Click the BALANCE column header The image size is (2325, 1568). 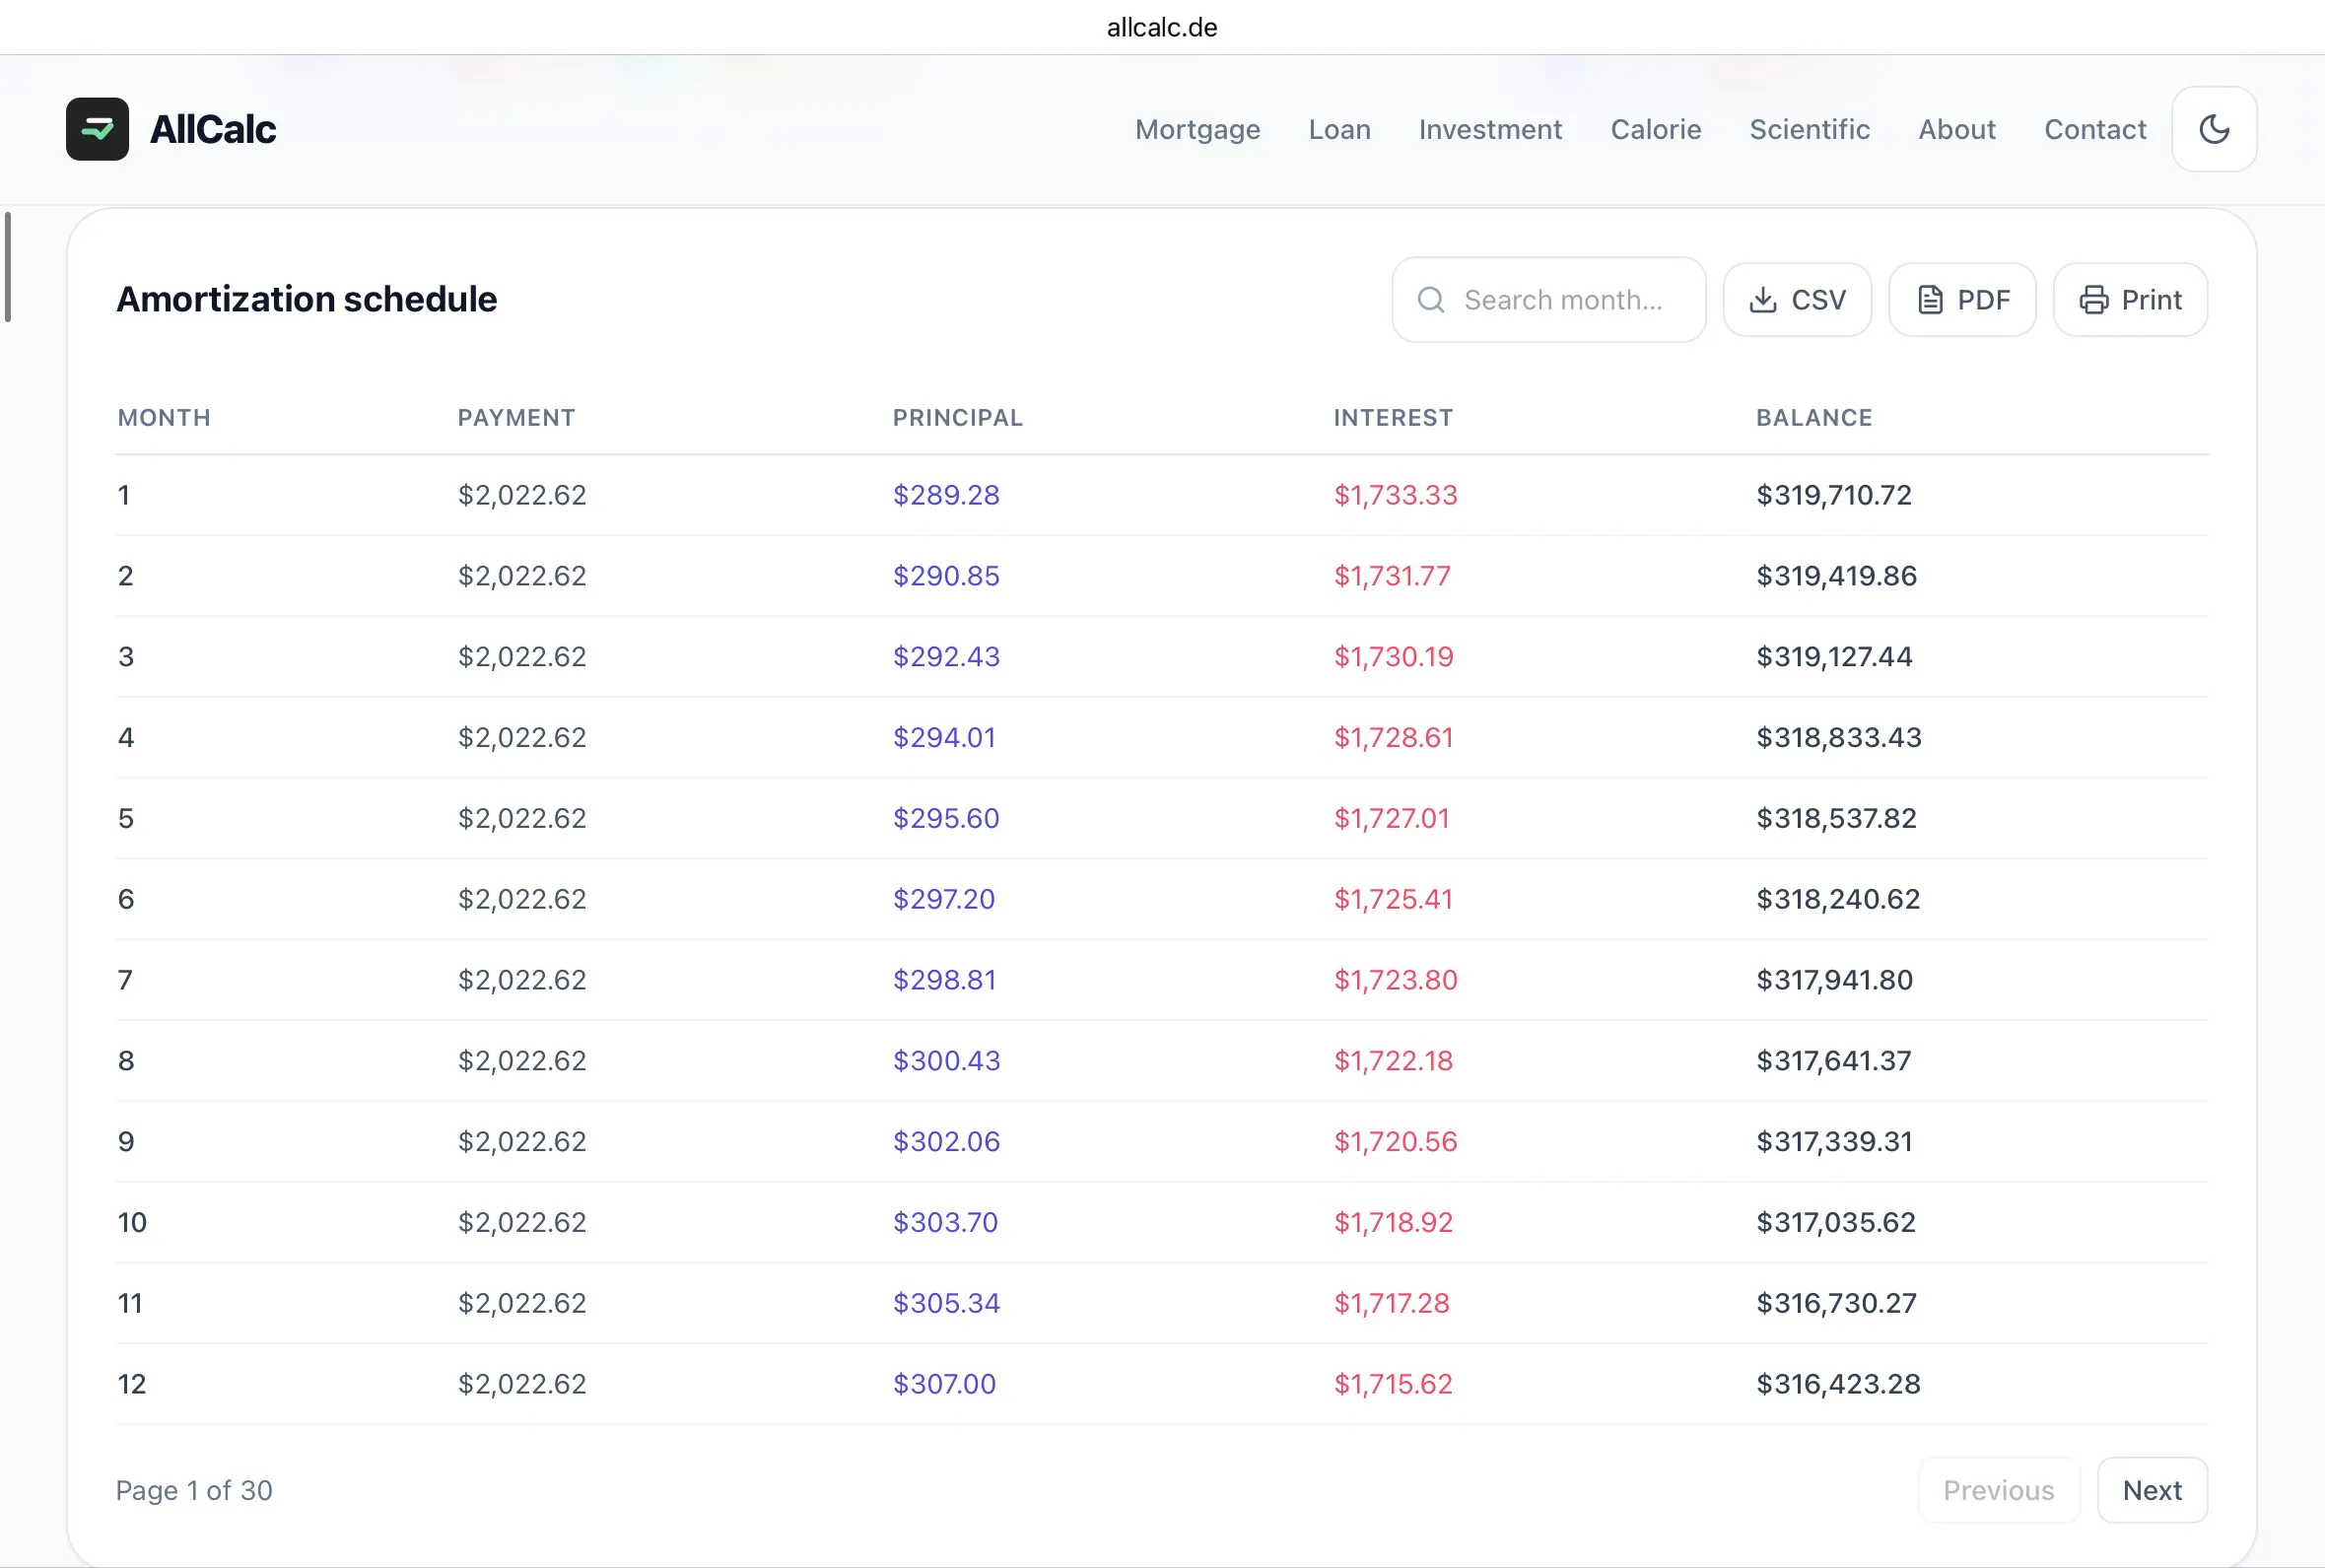tap(1814, 418)
